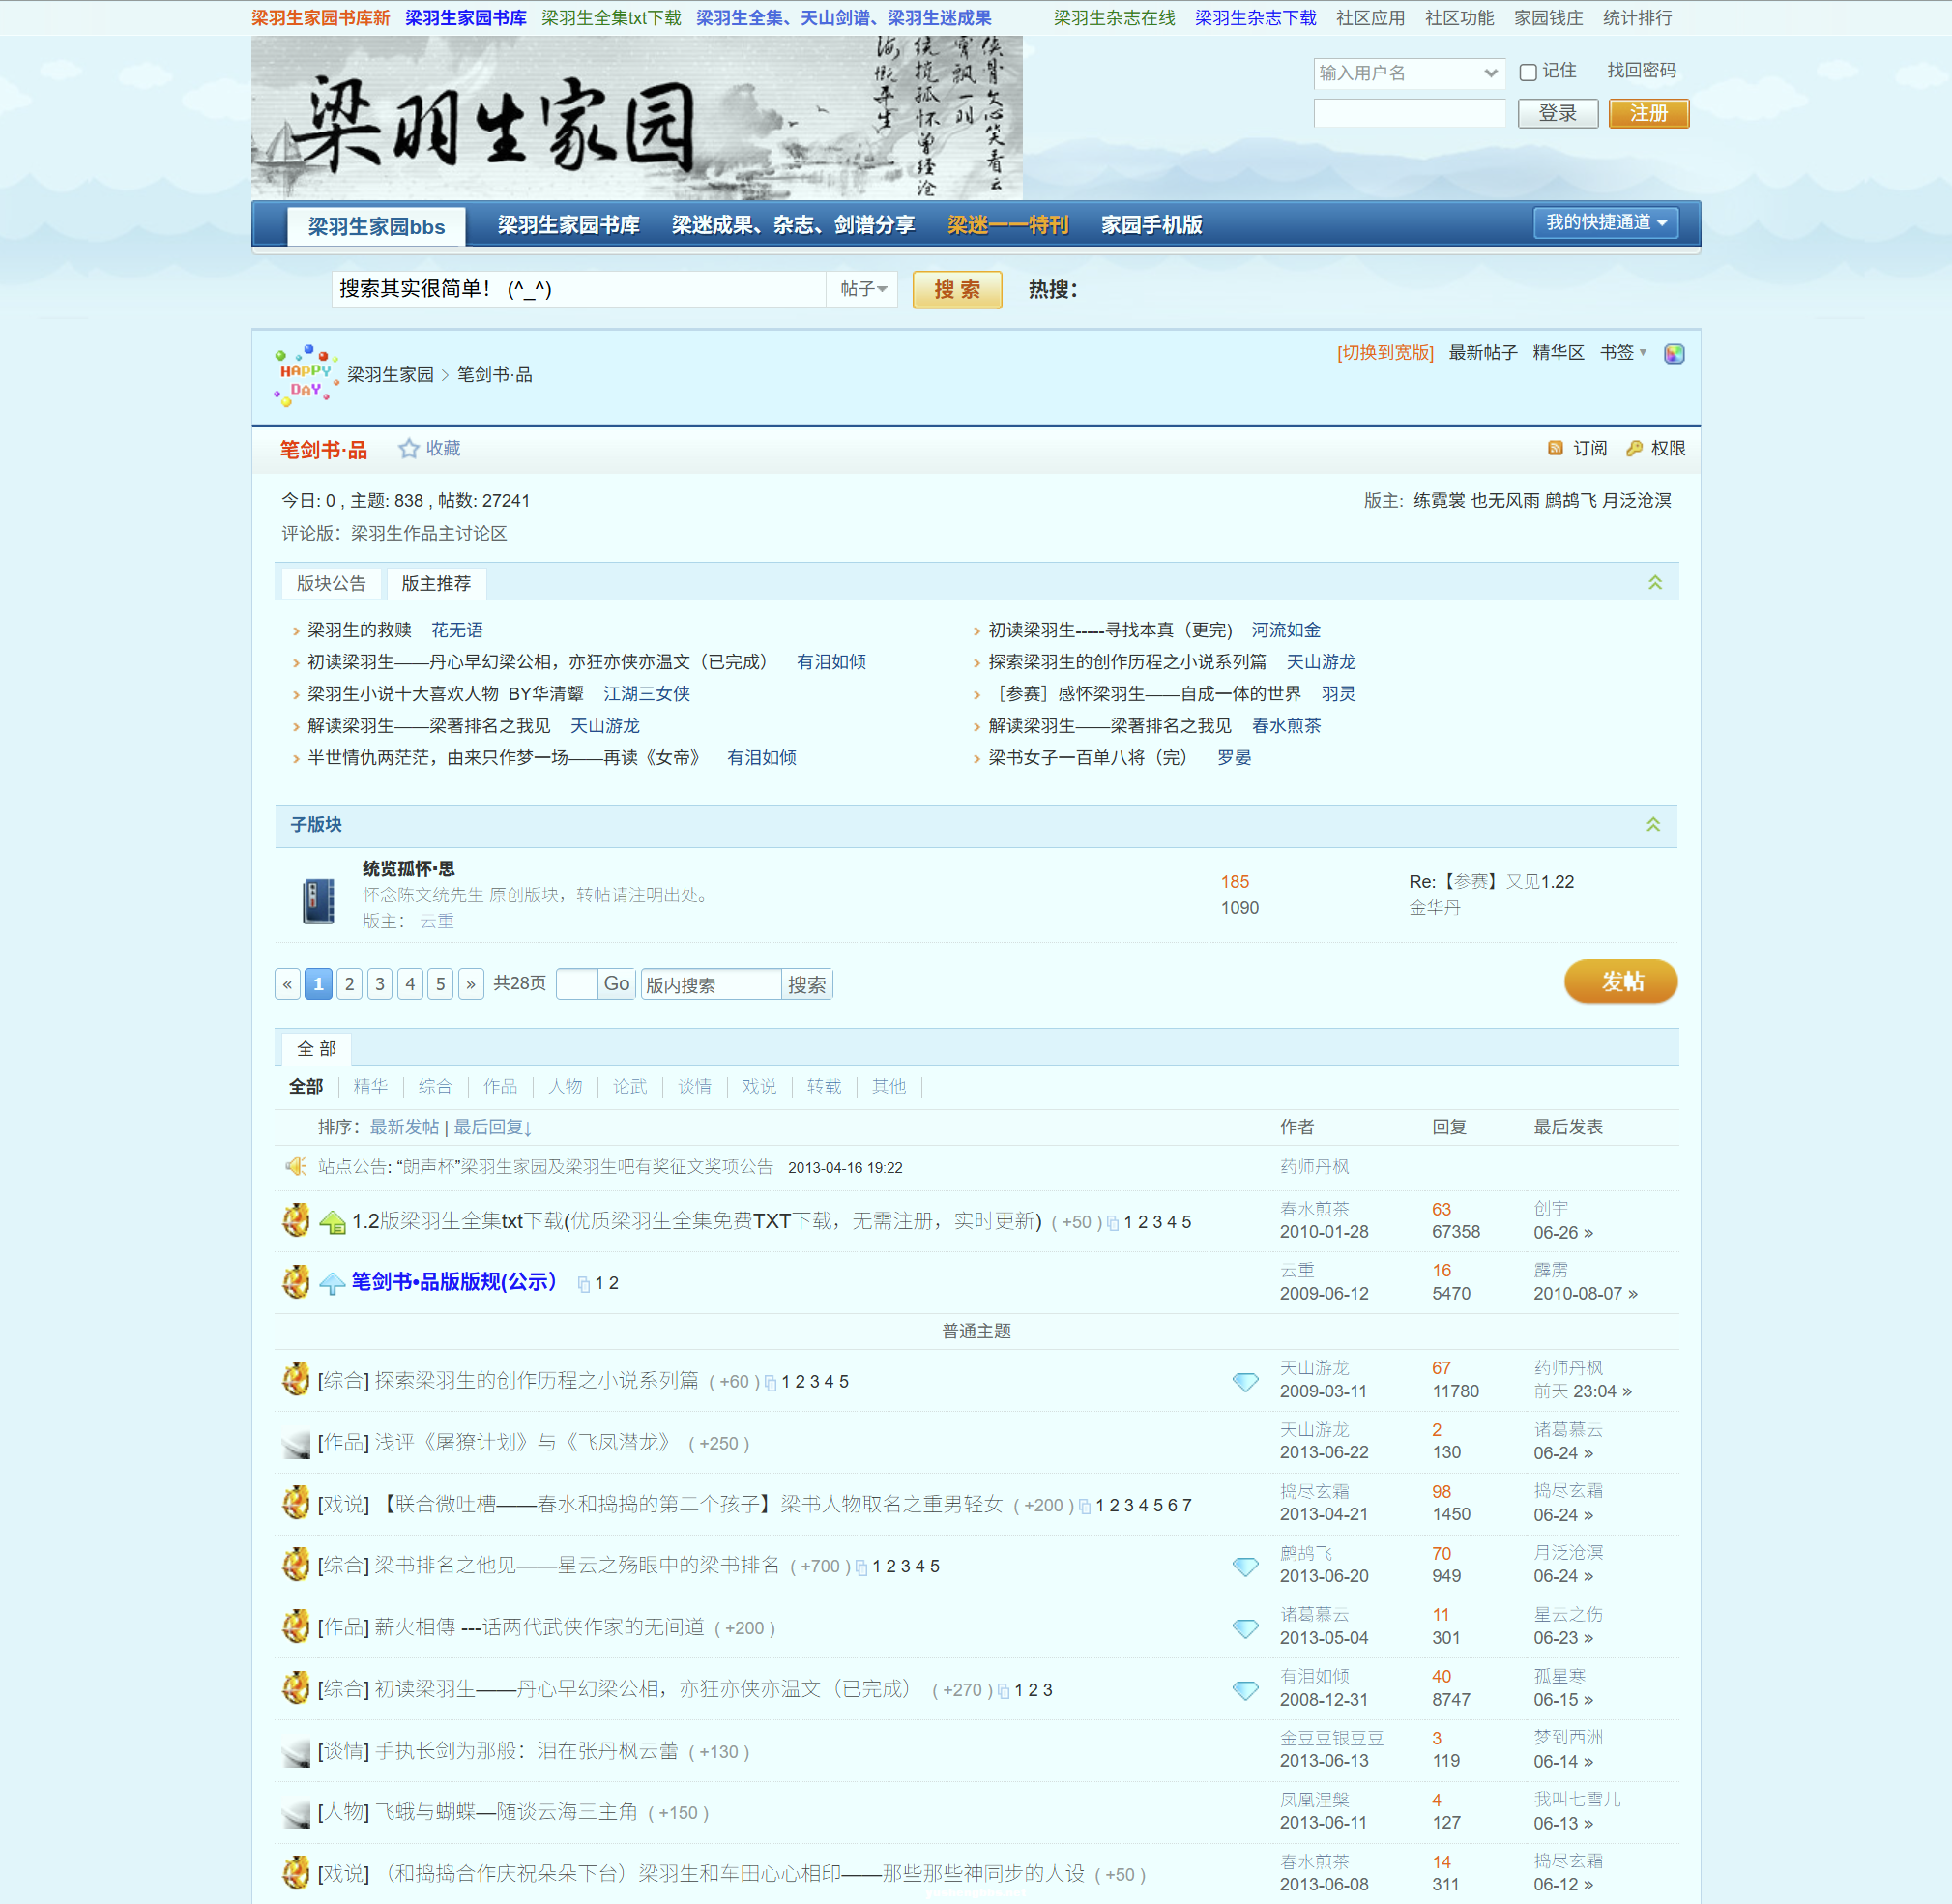This screenshot has width=1952, height=1904.
Task: Switch to the 梁迷——特刊 navigation tab
Action: (1007, 225)
